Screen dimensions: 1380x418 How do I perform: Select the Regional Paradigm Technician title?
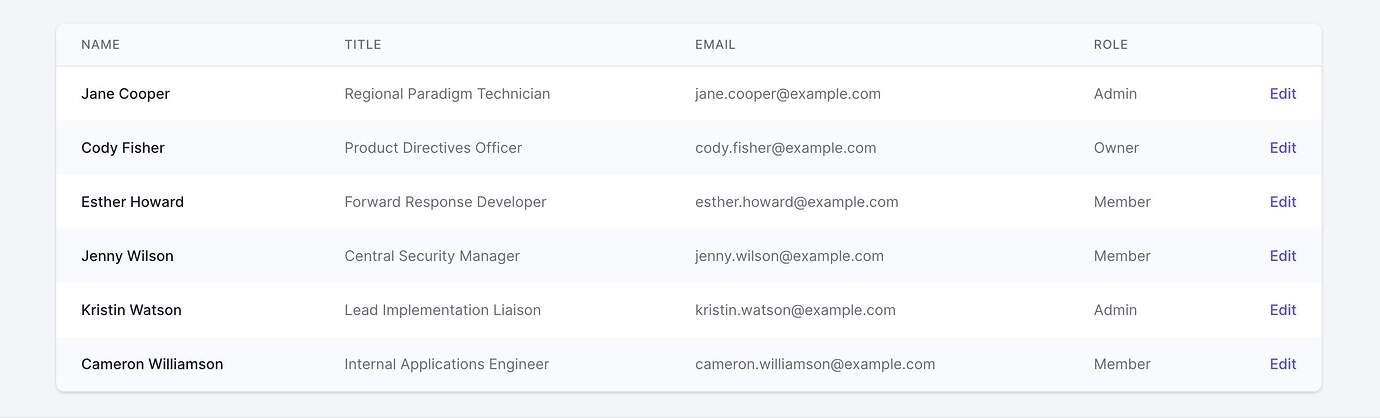click(447, 94)
